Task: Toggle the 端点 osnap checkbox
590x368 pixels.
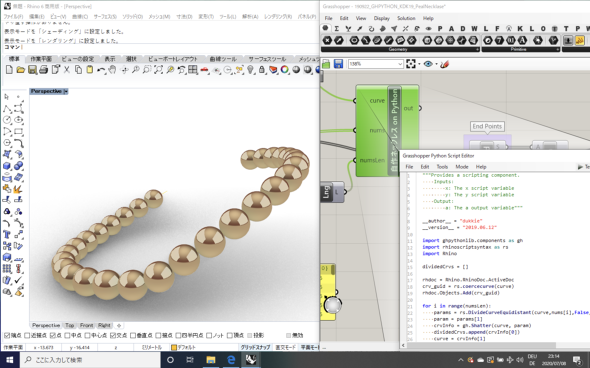Action: click(x=7, y=335)
